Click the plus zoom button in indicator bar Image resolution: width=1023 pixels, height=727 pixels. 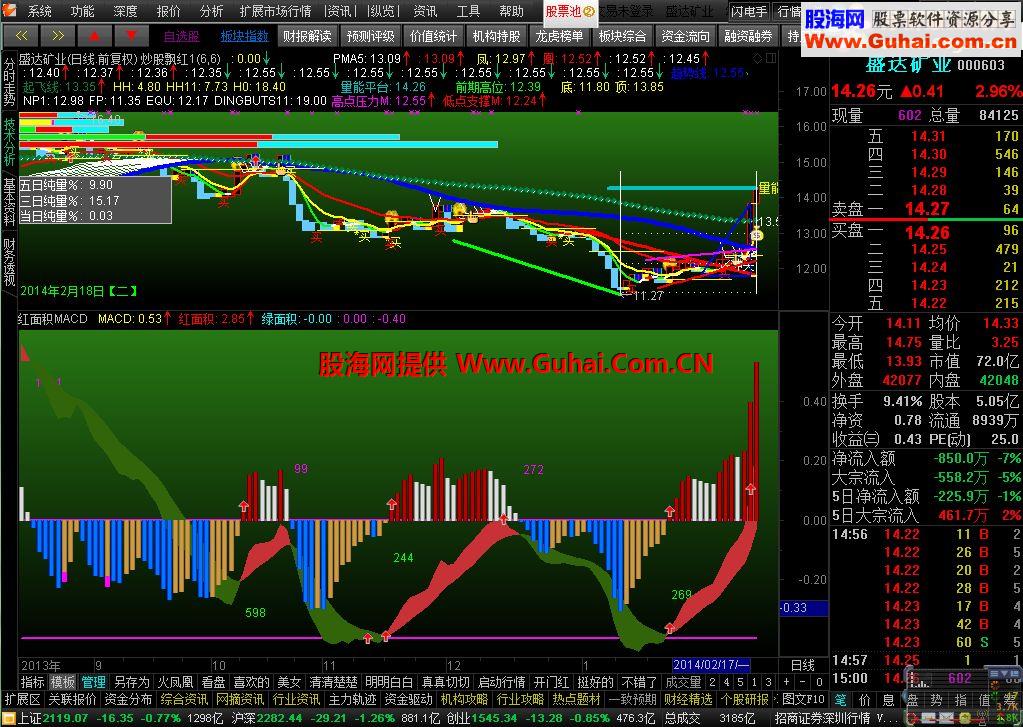pyautogui.click(x=786, y=682)
